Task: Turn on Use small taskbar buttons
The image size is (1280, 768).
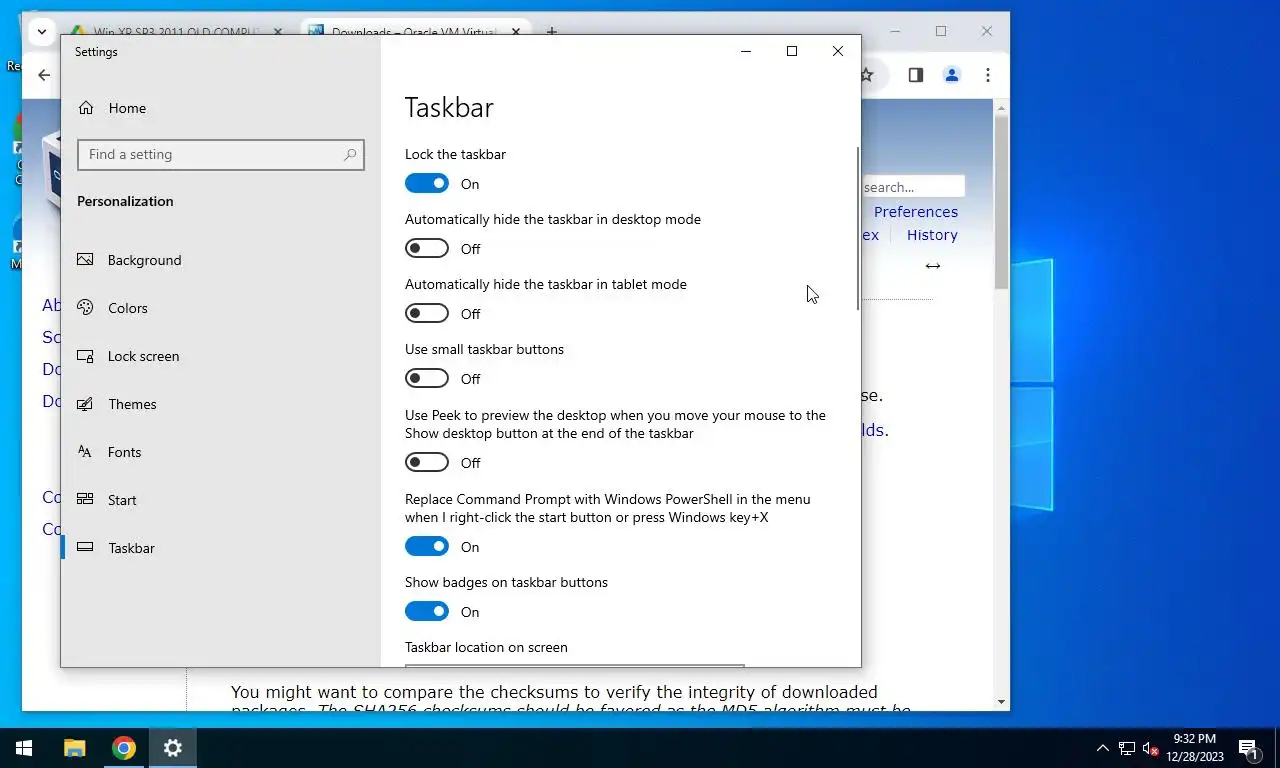Action: pyautogui.click(x=427, y=379)
